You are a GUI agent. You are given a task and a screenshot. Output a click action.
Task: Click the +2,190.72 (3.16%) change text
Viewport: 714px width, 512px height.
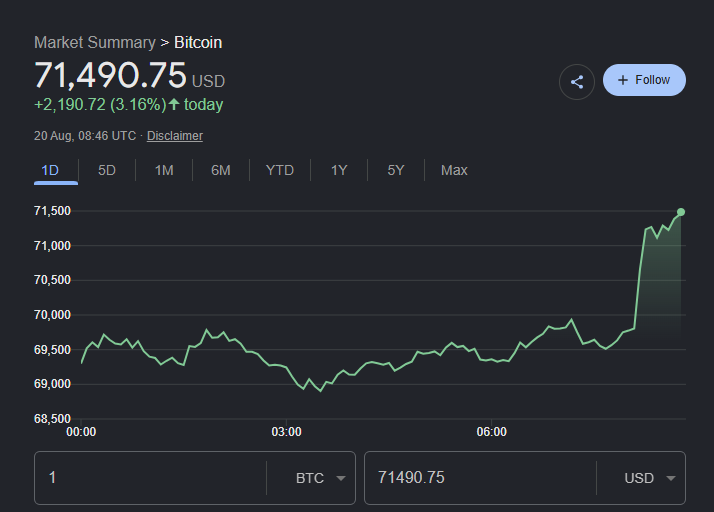[100, 105]
